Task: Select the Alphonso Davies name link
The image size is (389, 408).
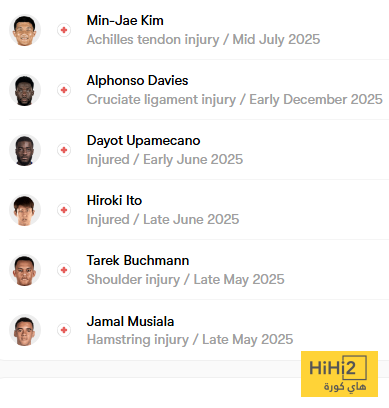Action: [x=137, y=81]
